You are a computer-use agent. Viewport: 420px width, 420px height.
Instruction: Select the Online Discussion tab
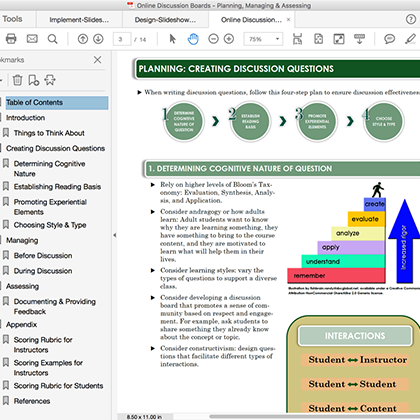[251, 20]
